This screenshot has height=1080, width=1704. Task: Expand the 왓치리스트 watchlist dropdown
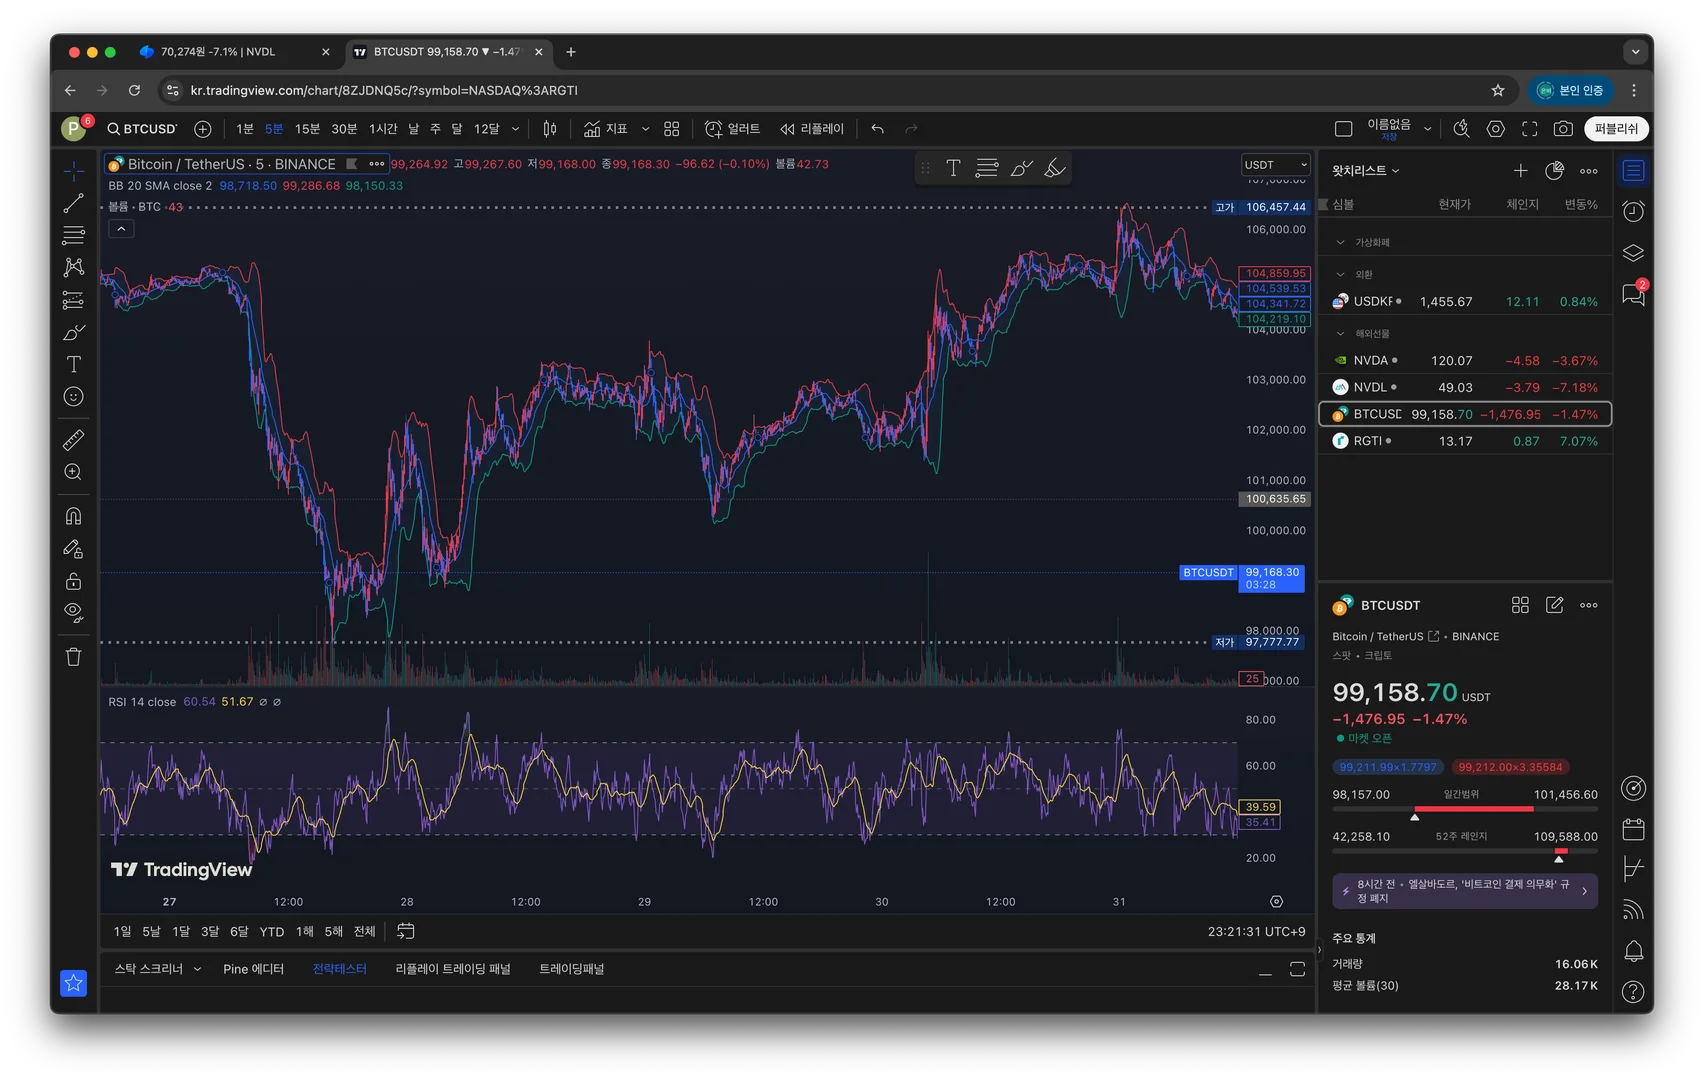pos(1365,171)
